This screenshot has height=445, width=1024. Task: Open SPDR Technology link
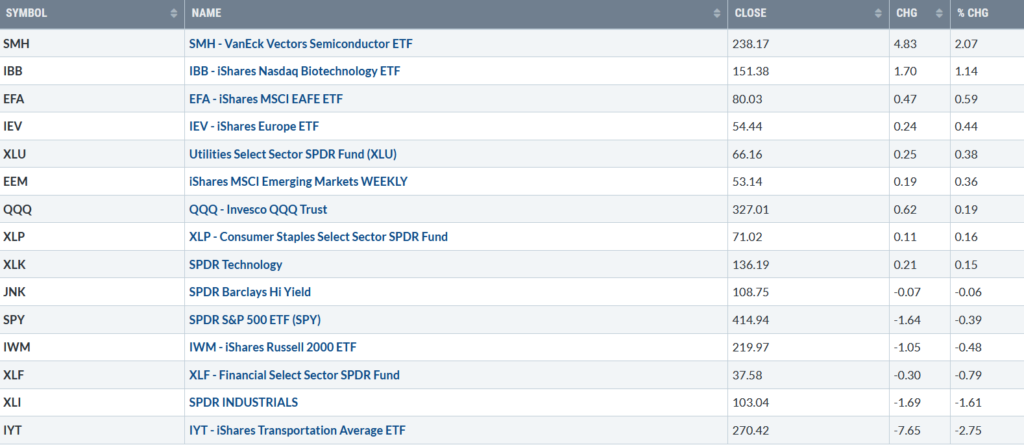pyautogui.click(x=235, y=265)
